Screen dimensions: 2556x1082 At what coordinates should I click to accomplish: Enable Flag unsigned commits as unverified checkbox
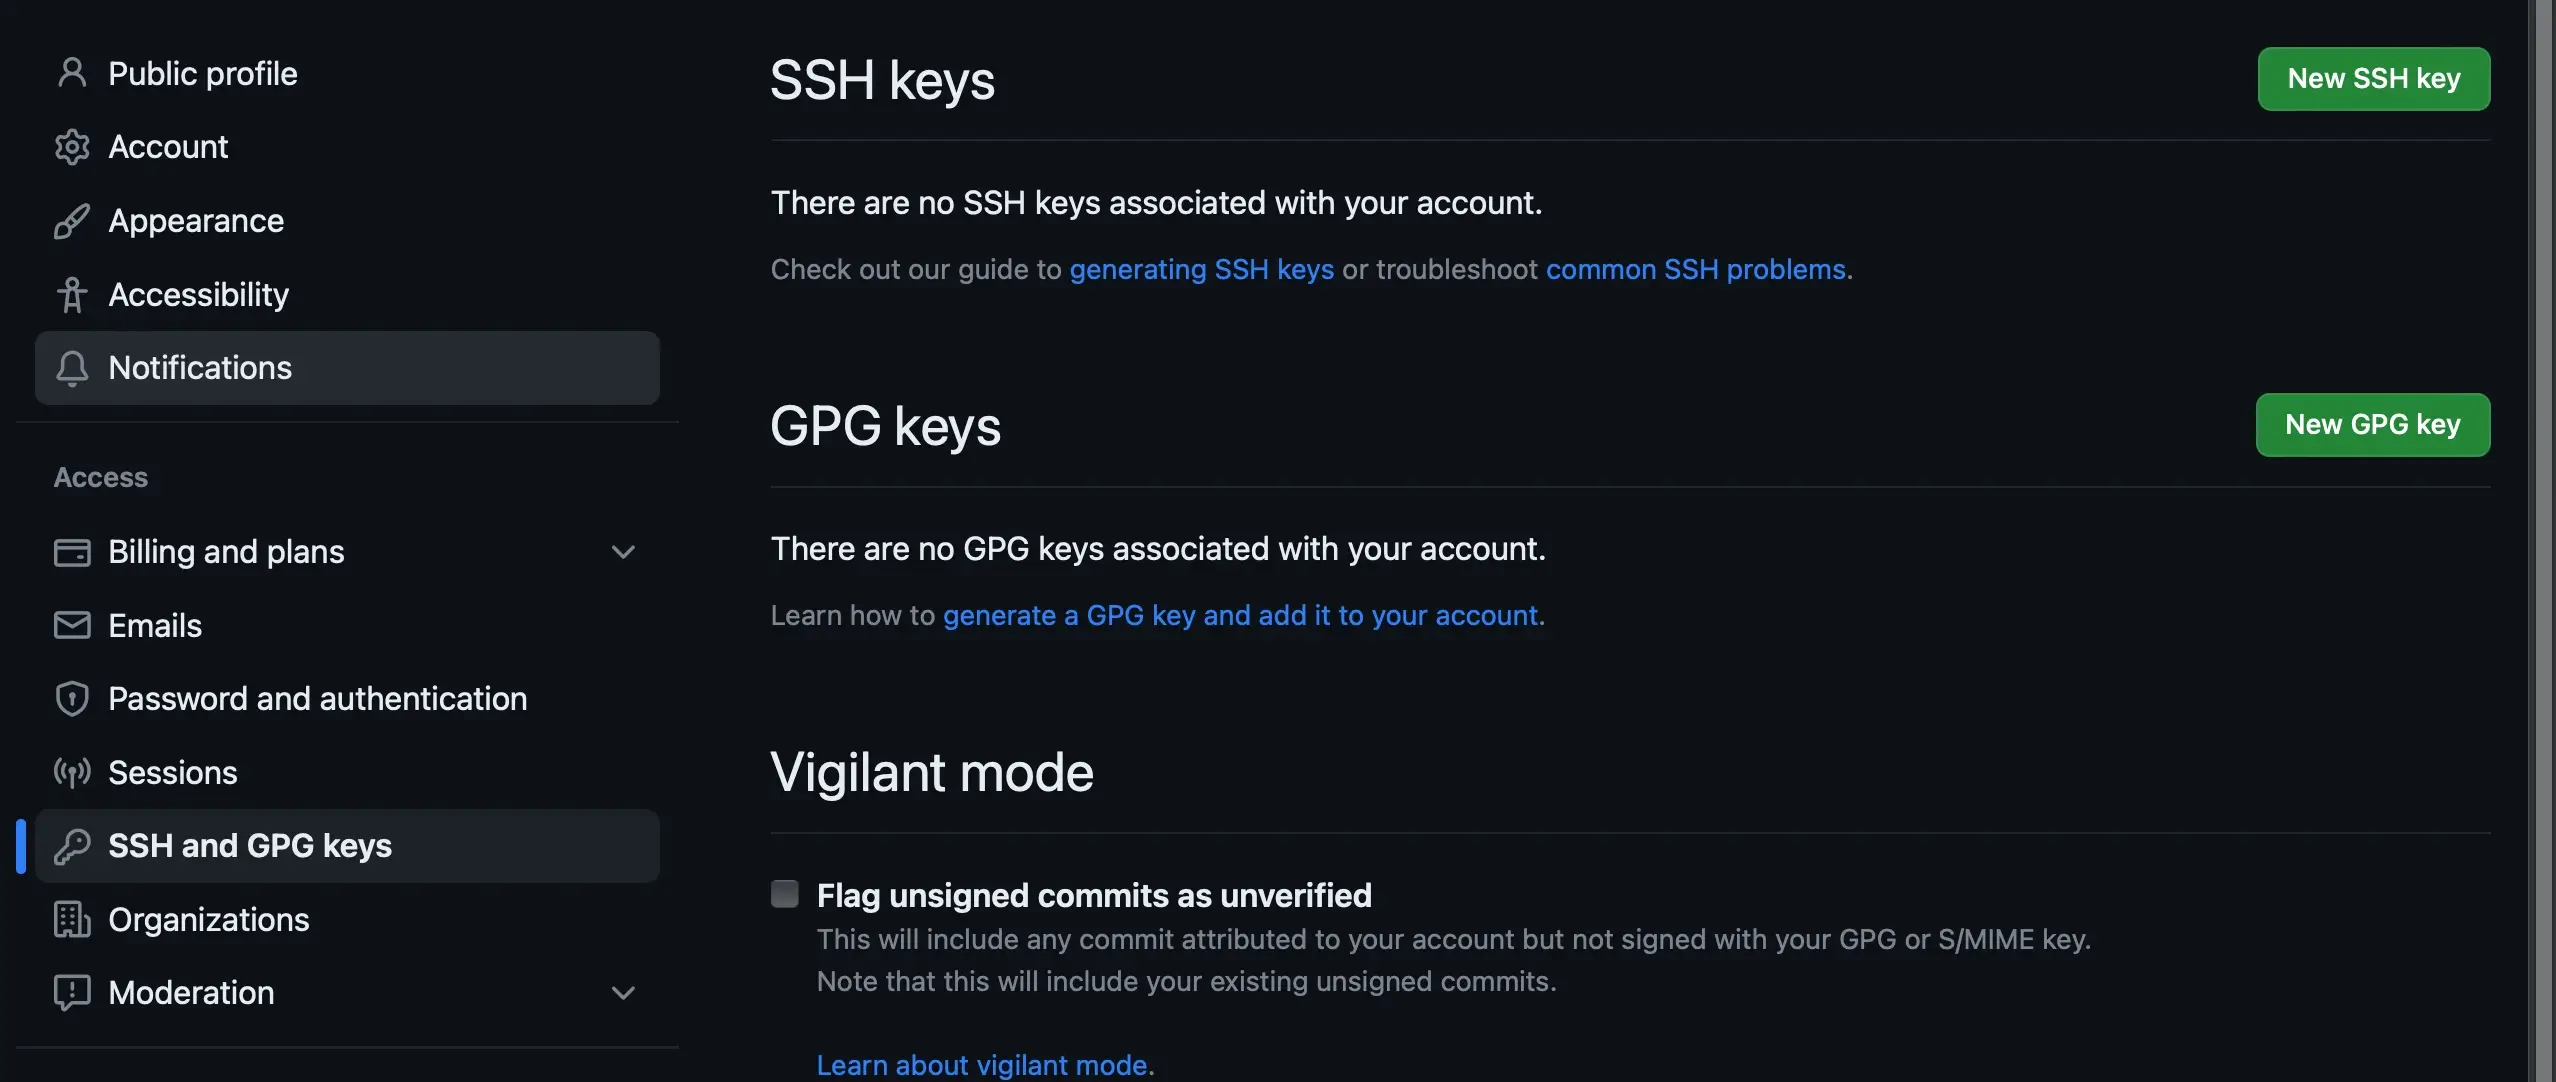pyautogui.click(x=785, y=893)
